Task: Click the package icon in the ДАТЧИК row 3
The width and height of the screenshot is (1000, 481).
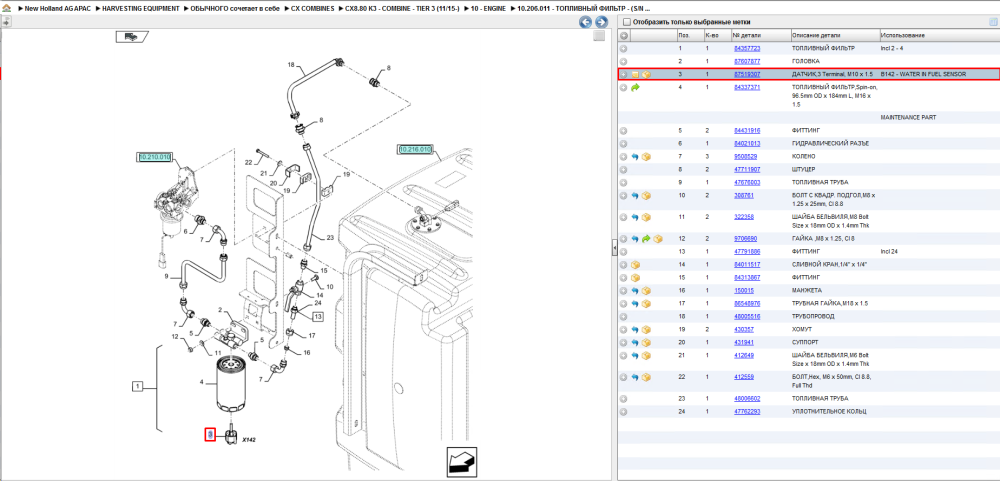Action: click(646, 75)
